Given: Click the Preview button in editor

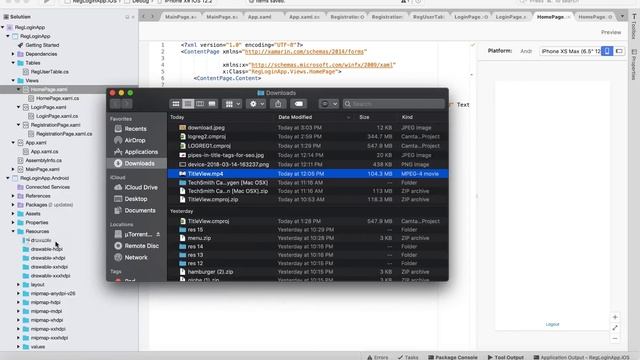Looking at the screenshot, I should point(611,32).
